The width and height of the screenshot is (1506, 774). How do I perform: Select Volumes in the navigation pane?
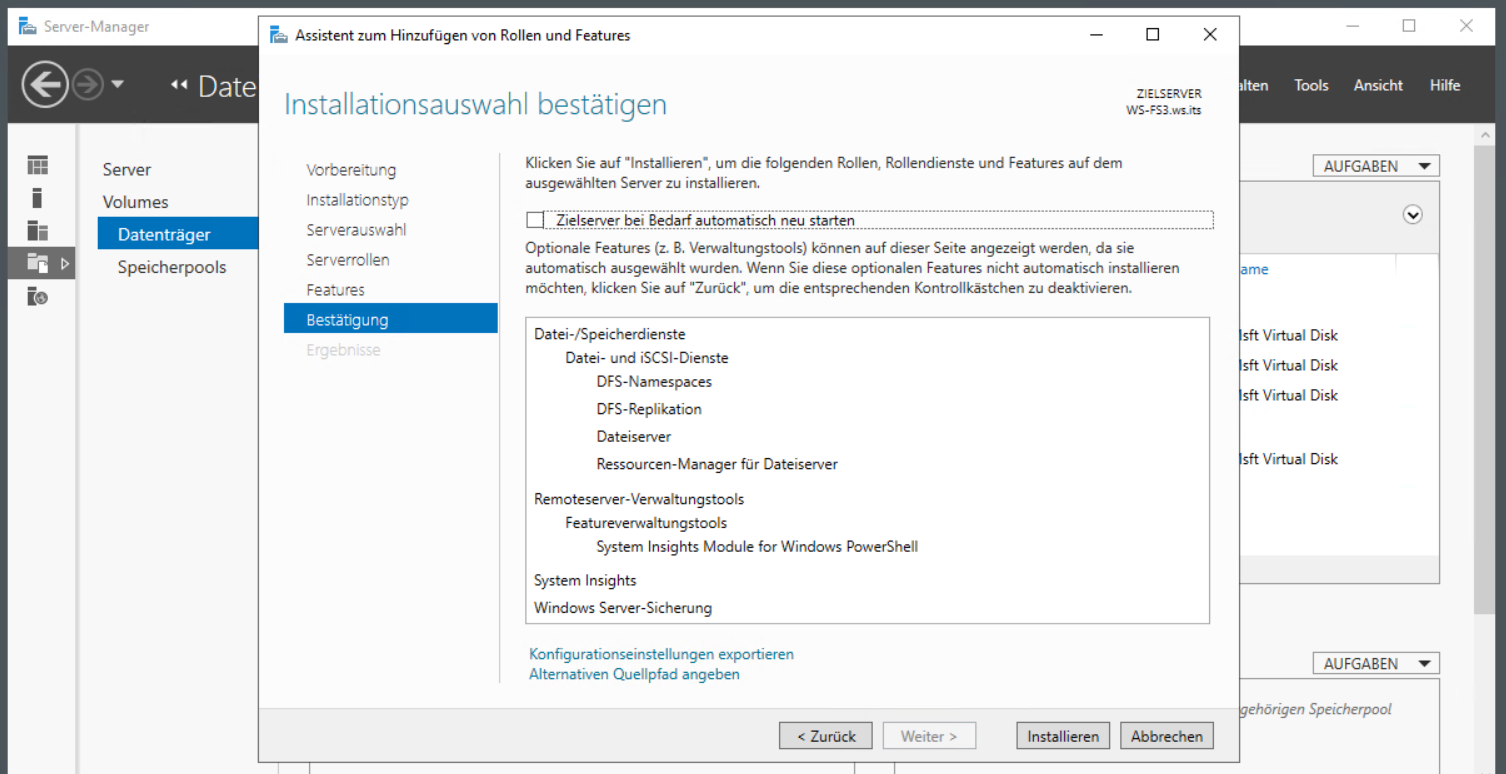point(135,202)
